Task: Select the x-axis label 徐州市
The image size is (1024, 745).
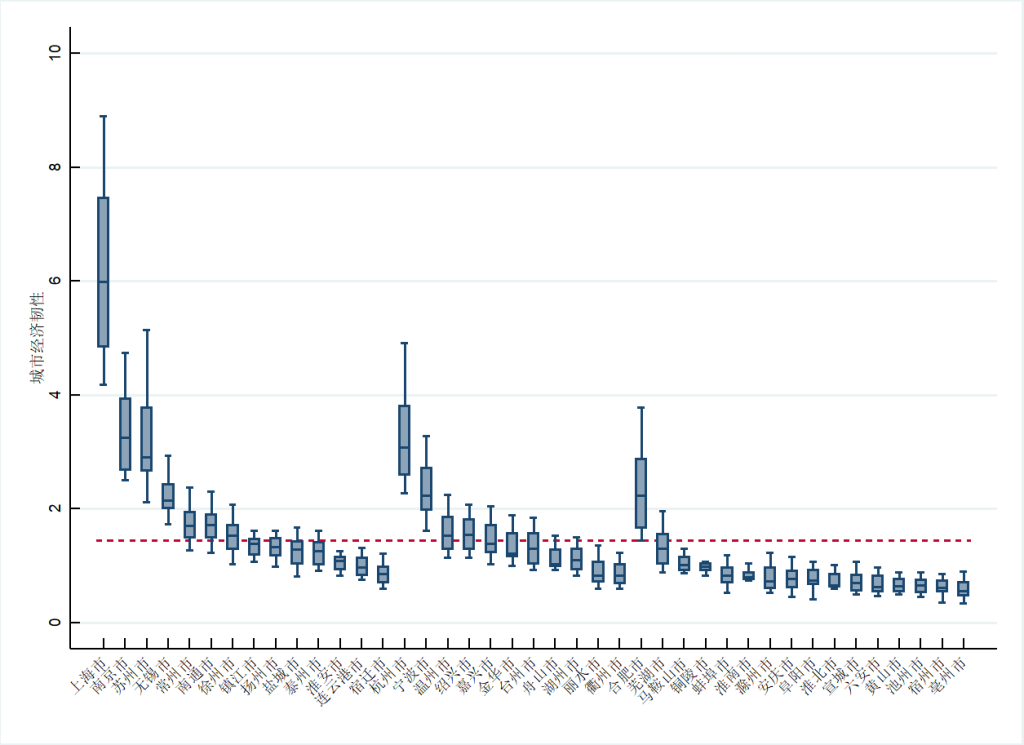Action: (x=217, y=676)
